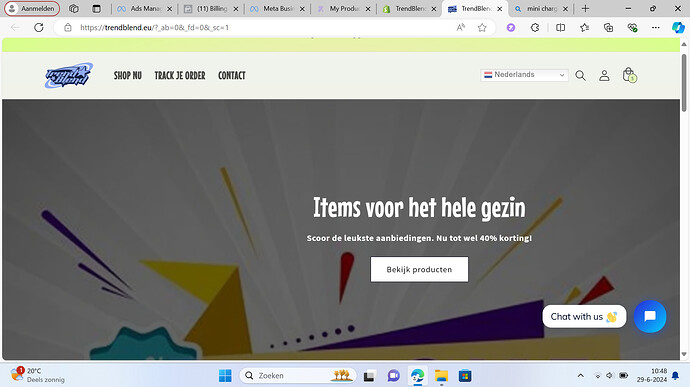Click the Zoeken taskbar search box

tap(298, 376)
